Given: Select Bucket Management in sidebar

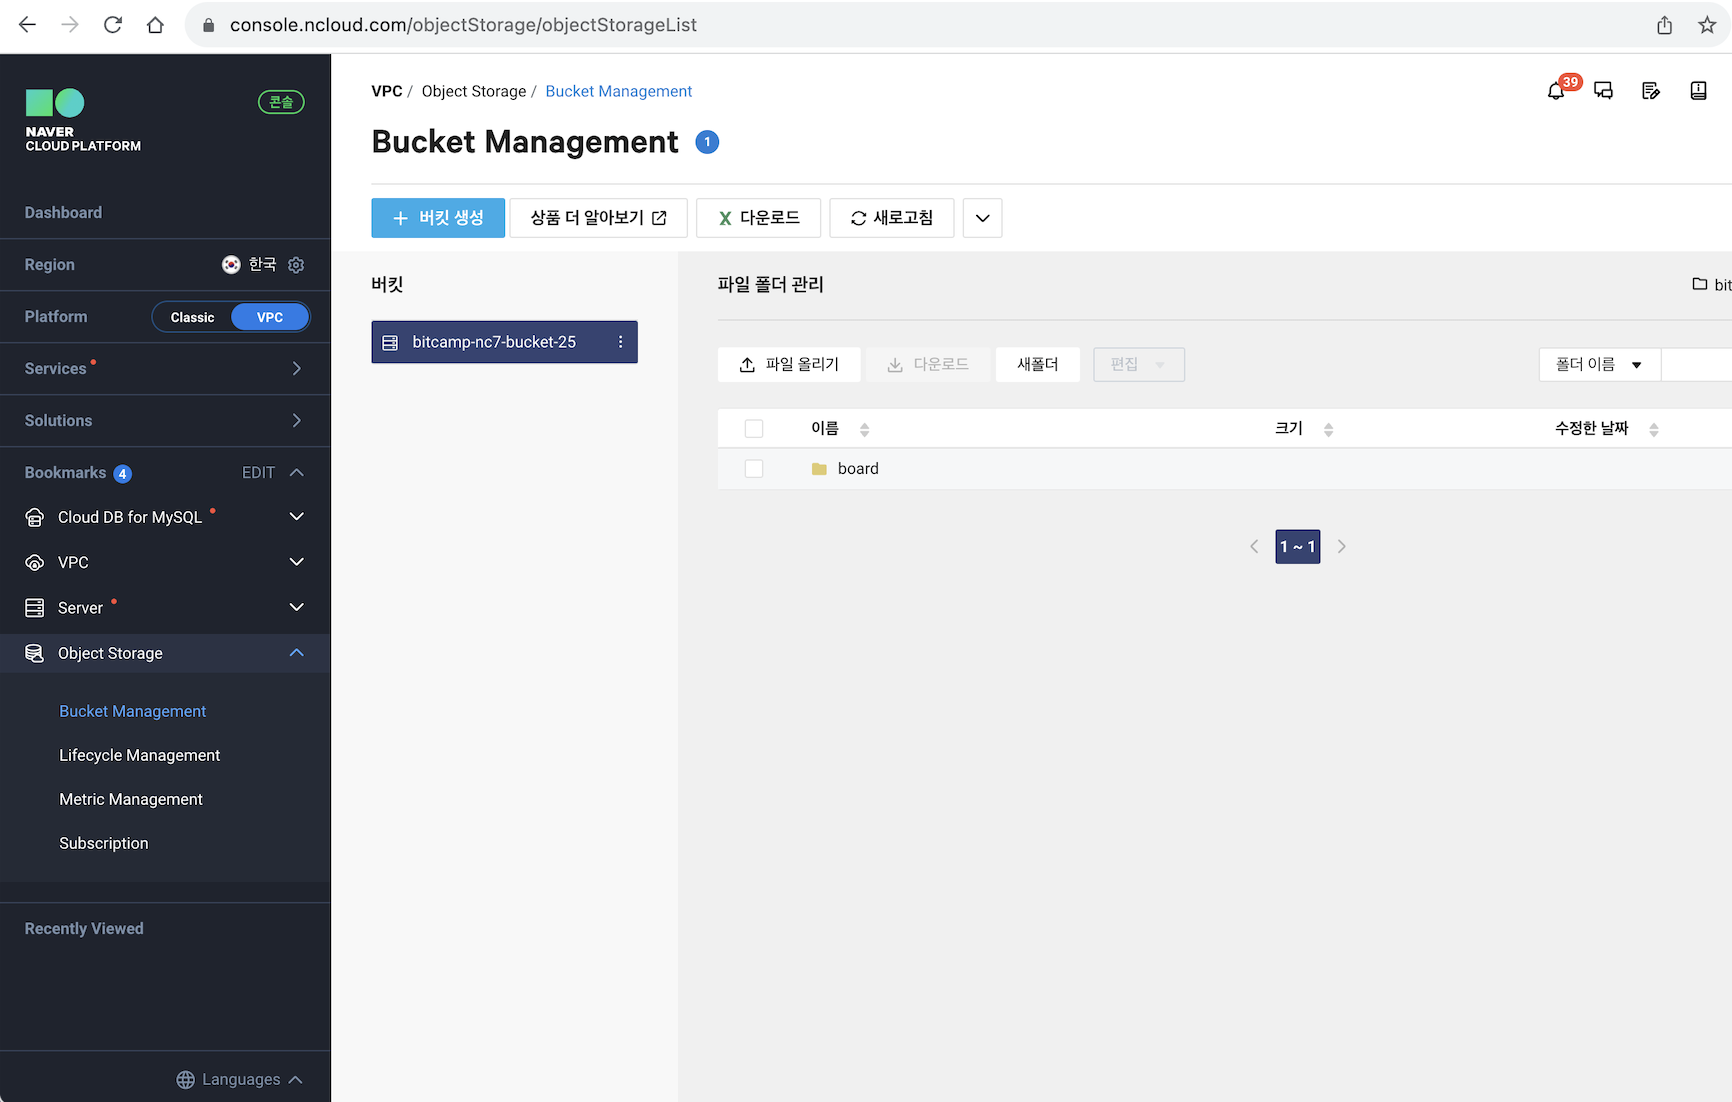Looking at the screenshot, I should click(x=132, y=711).
